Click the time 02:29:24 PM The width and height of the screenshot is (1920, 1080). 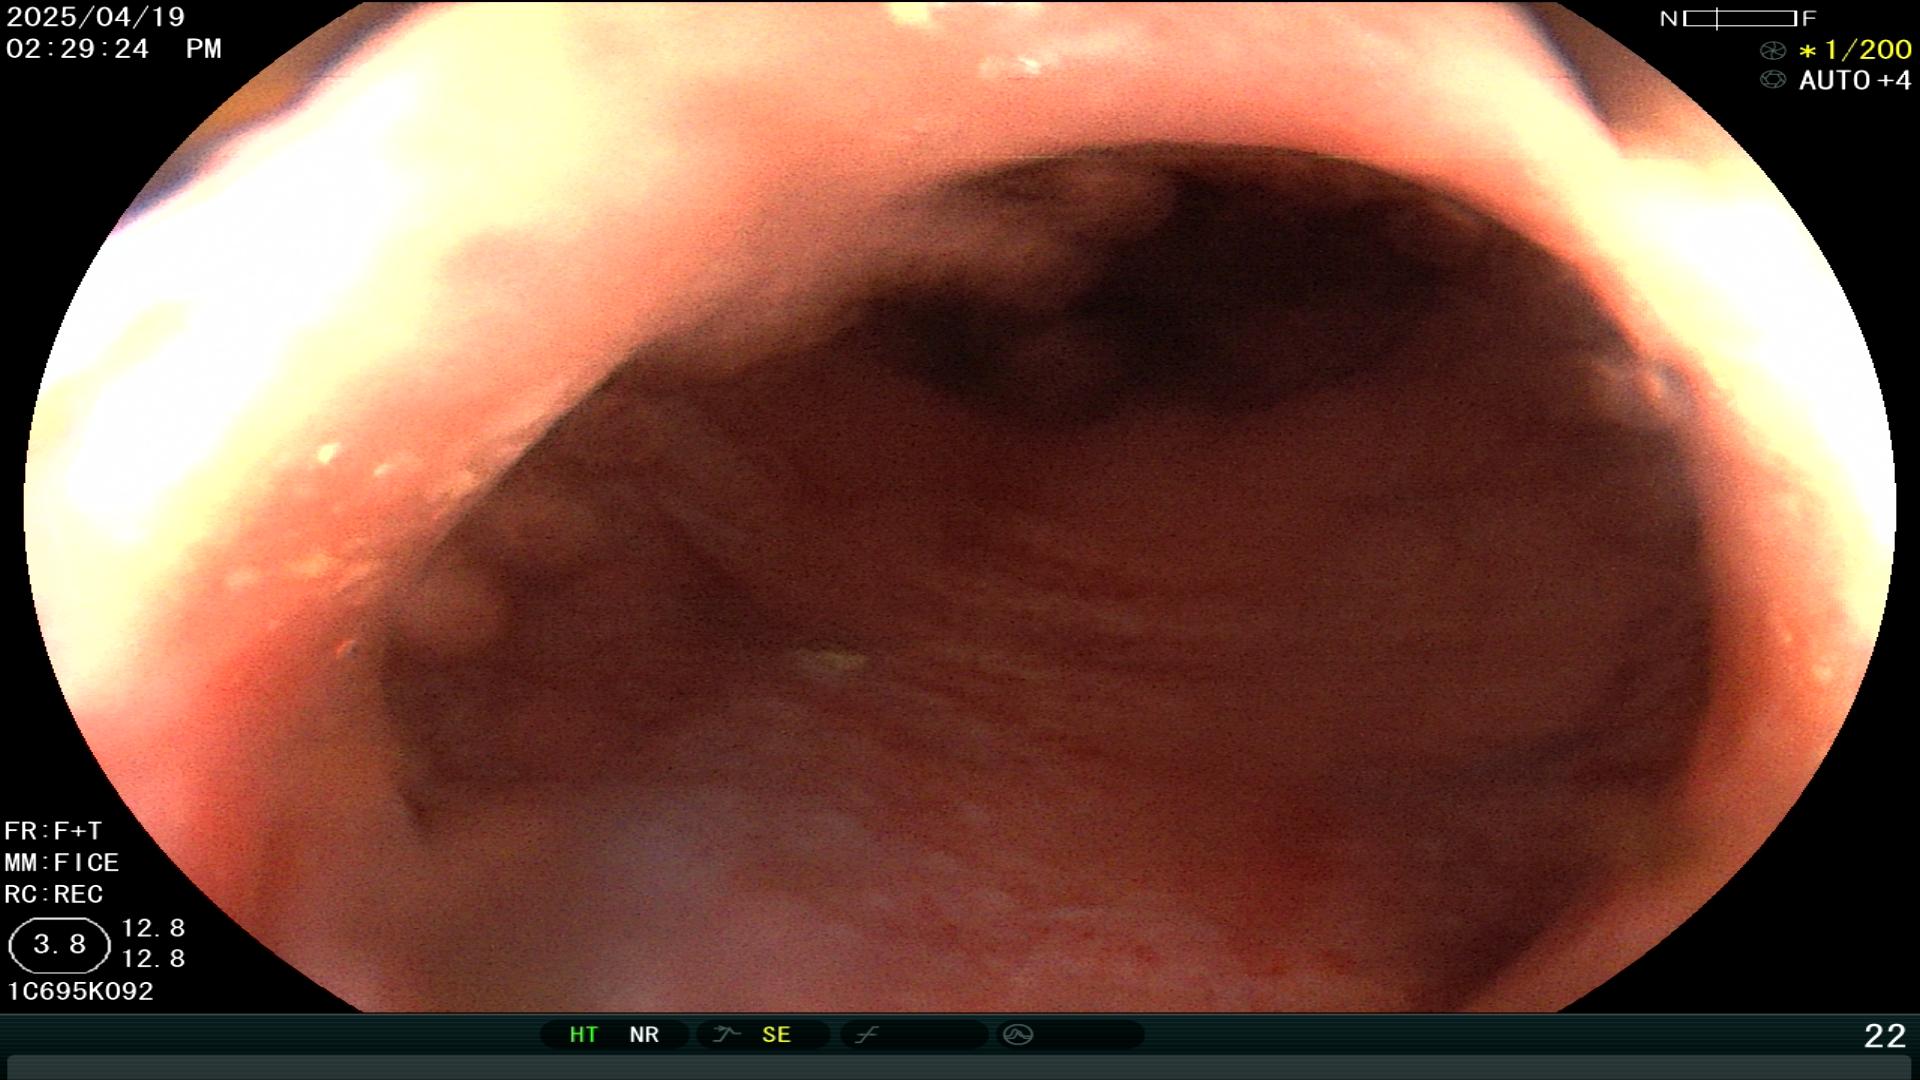pyautogui.click(x=114, y=49)
